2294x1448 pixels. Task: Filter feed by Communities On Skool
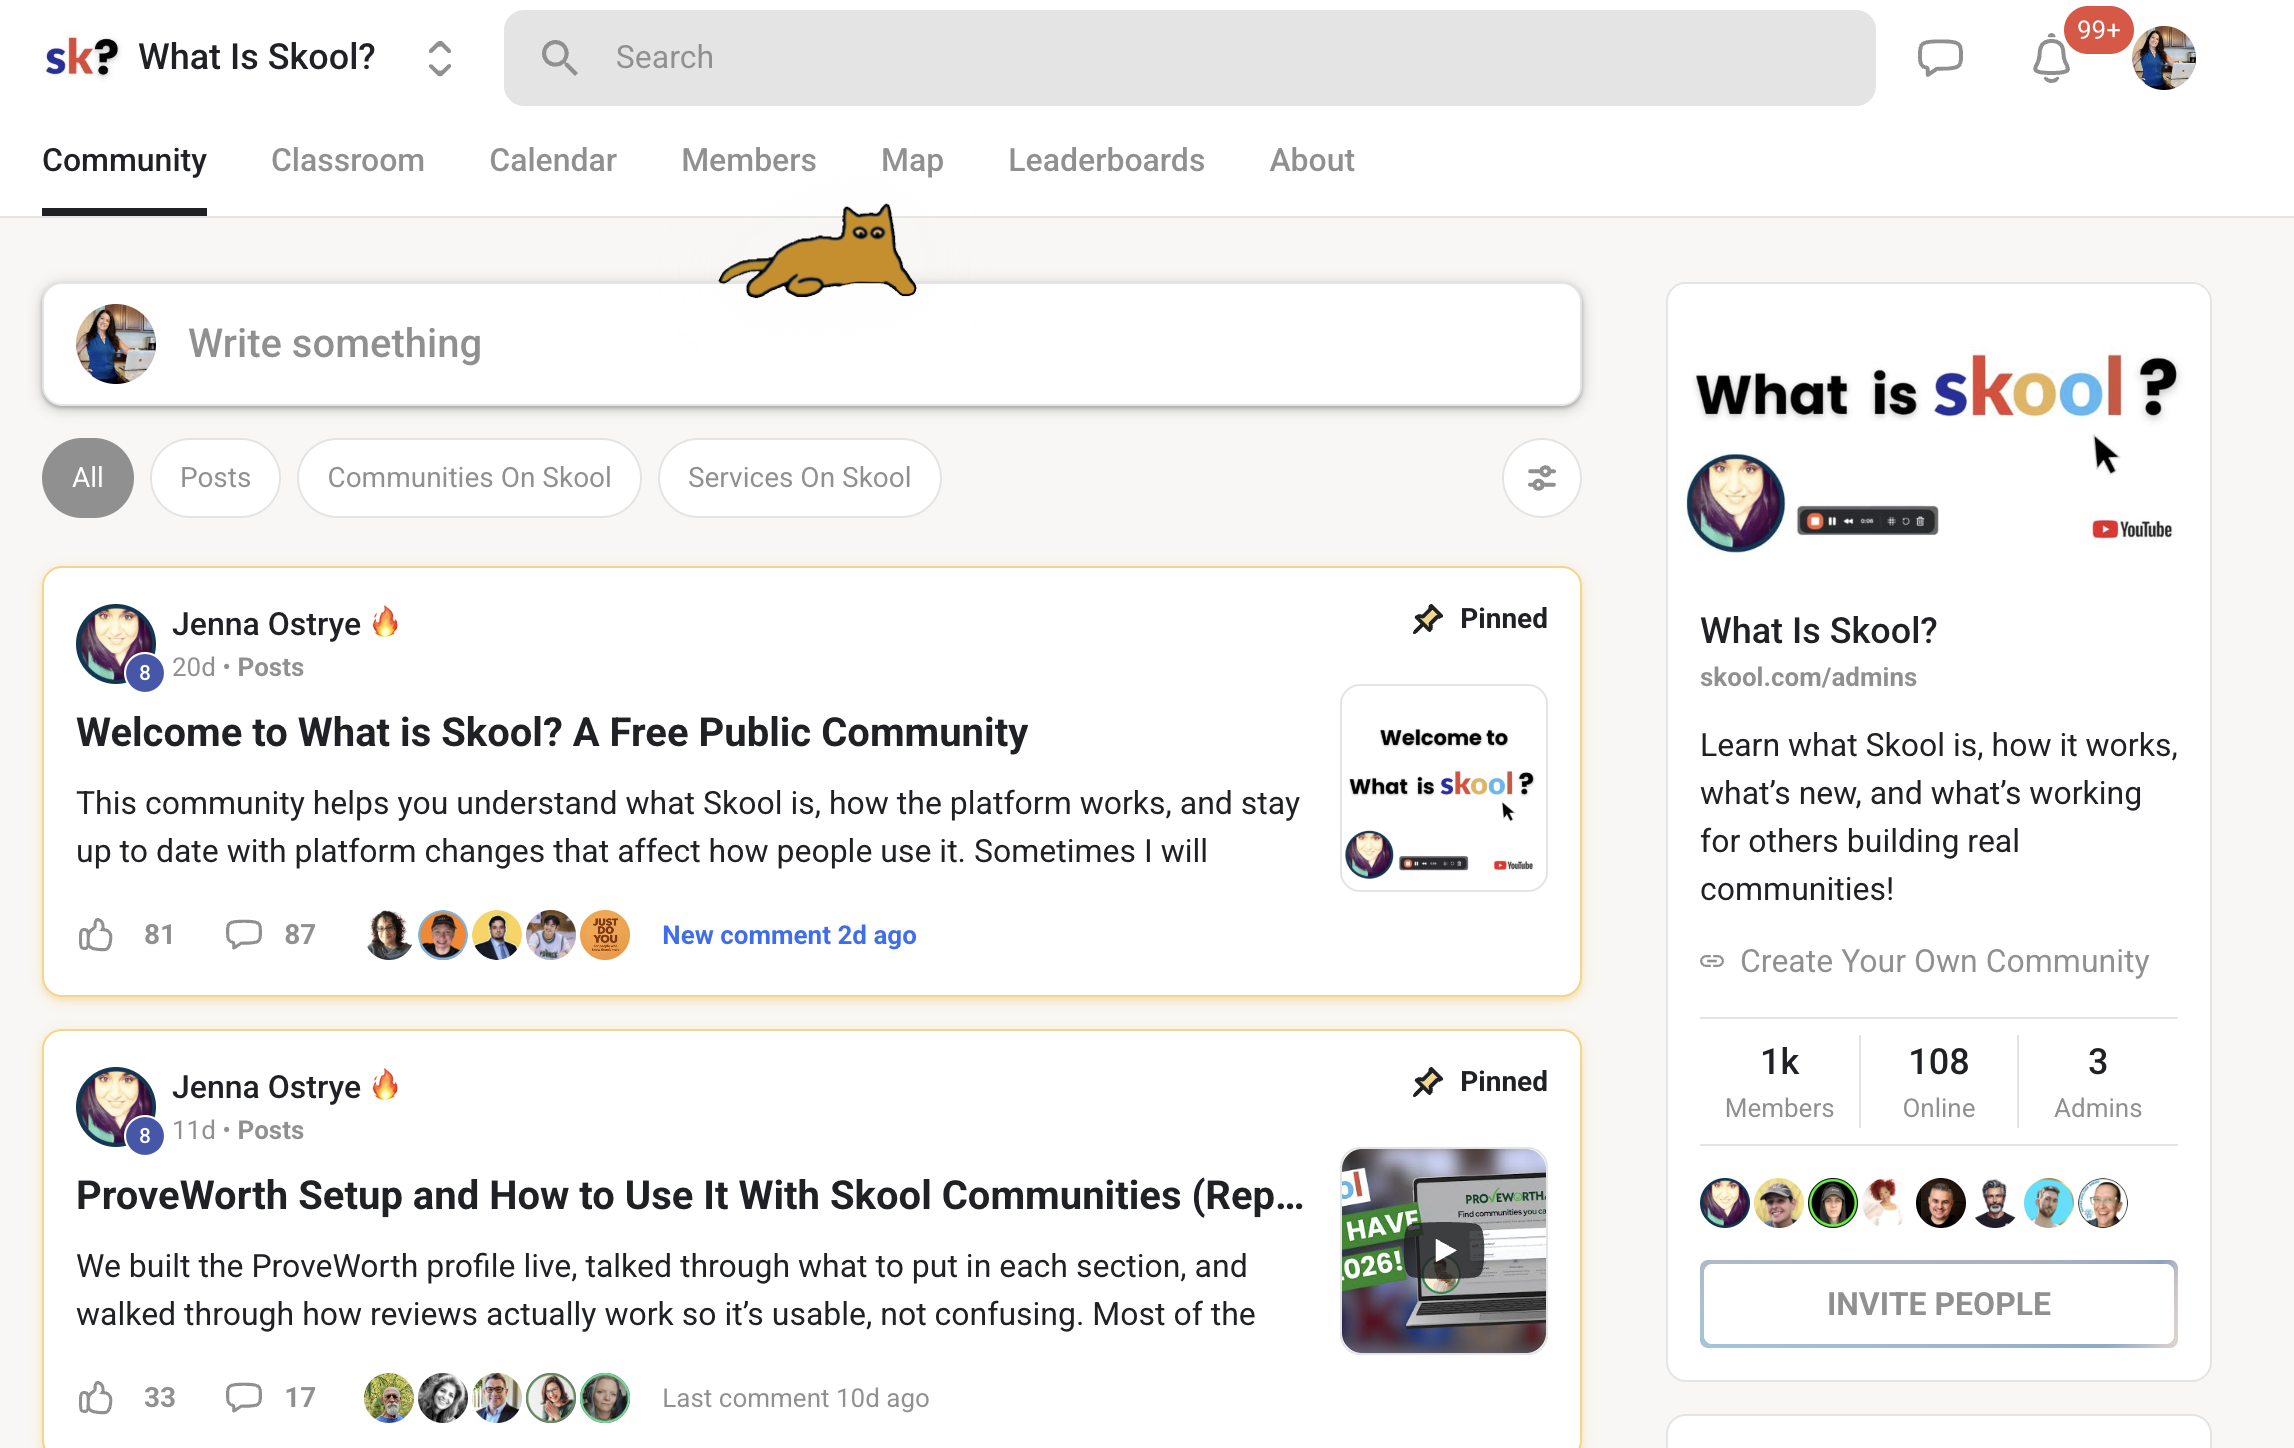469,478
